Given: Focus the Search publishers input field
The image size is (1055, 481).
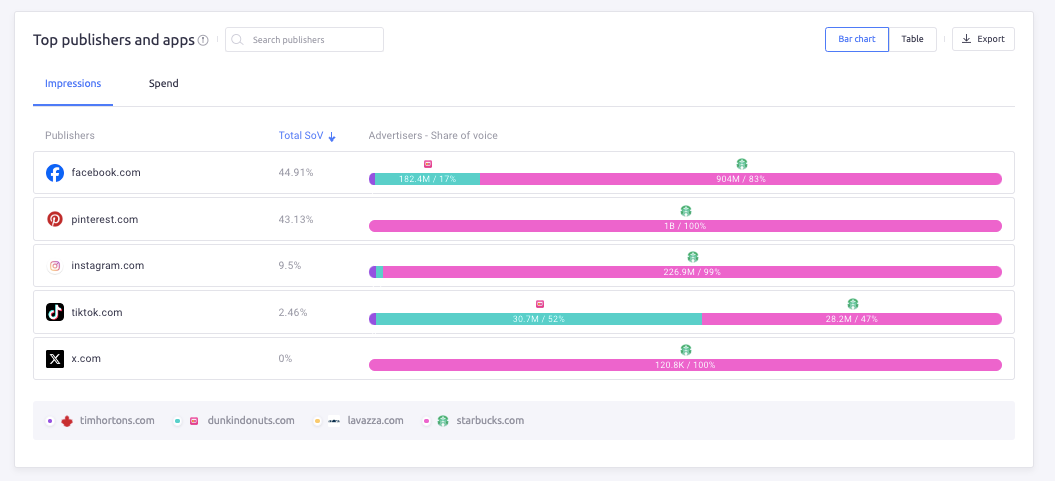Looking at the screenshot, I should click(304, 40).
